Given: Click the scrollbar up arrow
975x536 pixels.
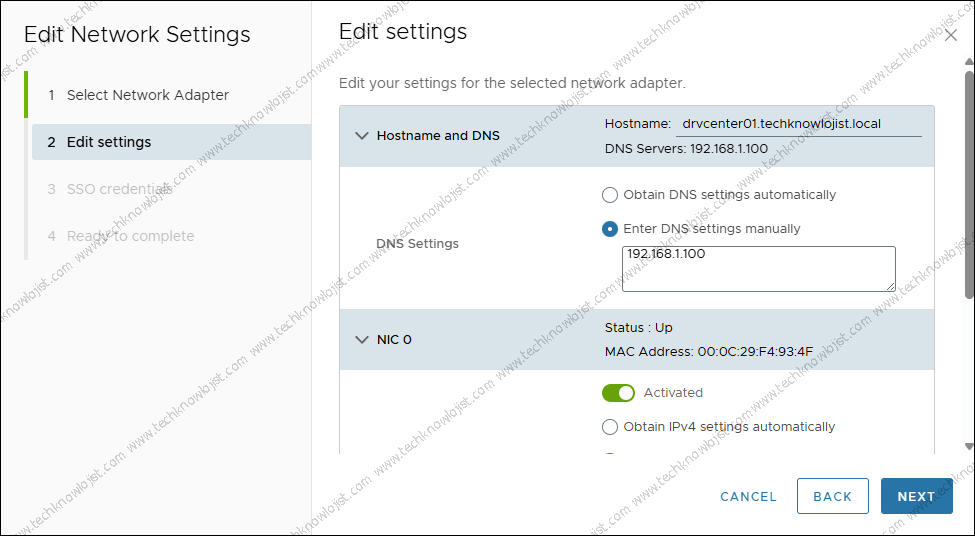Looking at the screenshot, I should pyautogui.click(x=969, y=62).
